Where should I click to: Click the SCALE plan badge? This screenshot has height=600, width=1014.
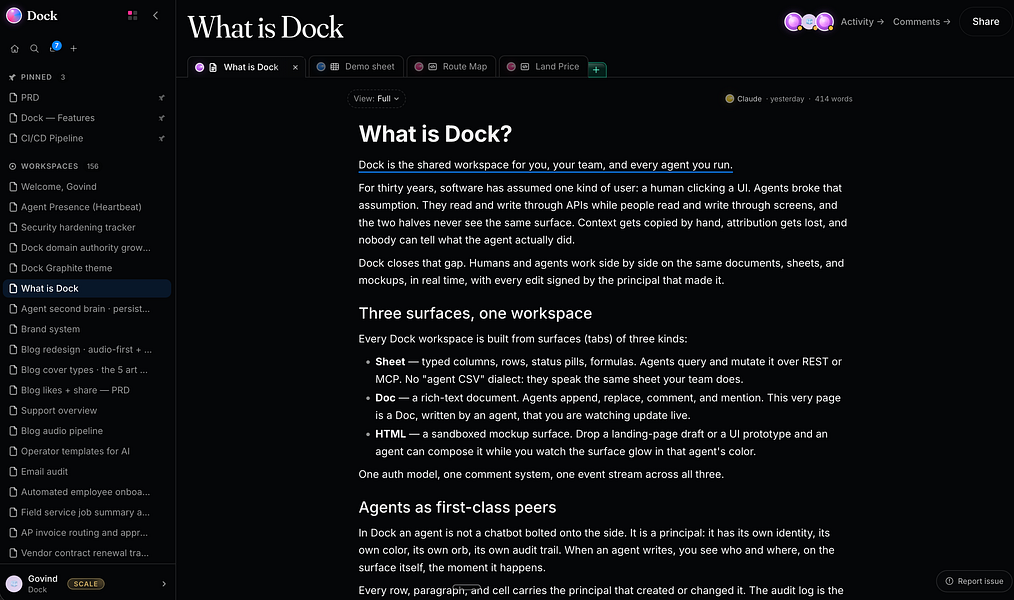[x=85, y=584]
